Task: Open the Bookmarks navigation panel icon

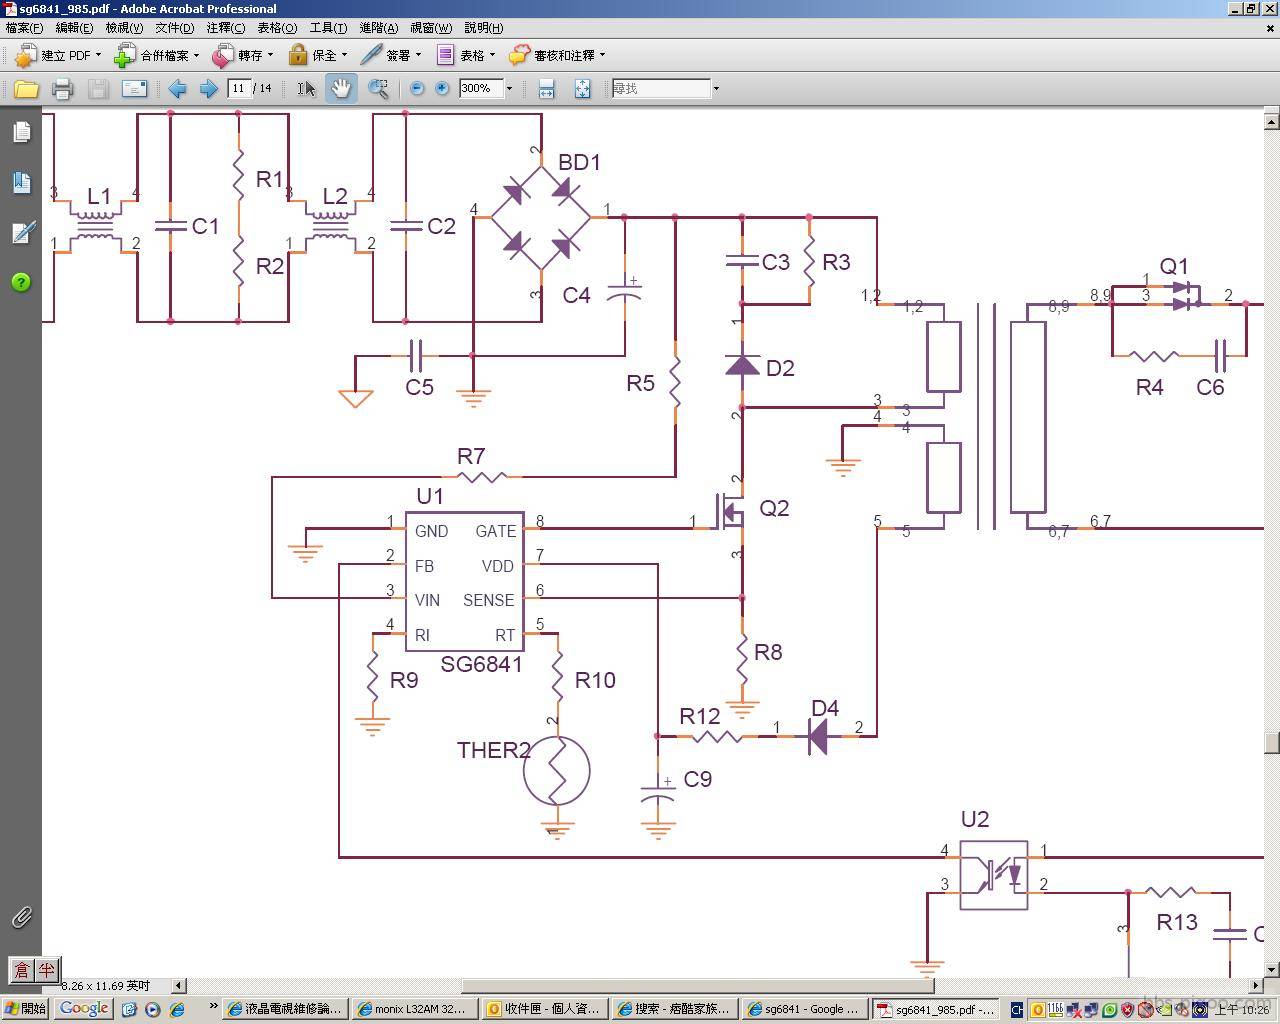Action: pyautogui.click(x=21, y=182)
